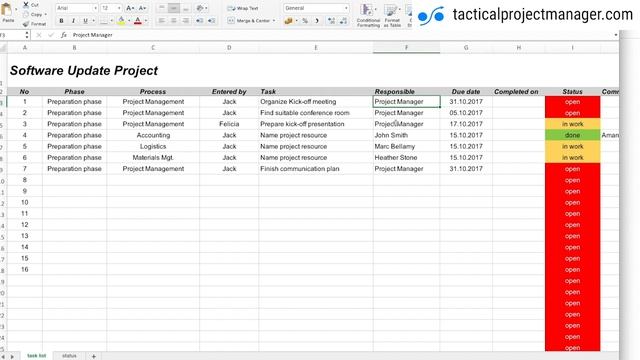Click the text orientation icon
The height and width of the screenshot is (360, 640).
pos(200,8)
